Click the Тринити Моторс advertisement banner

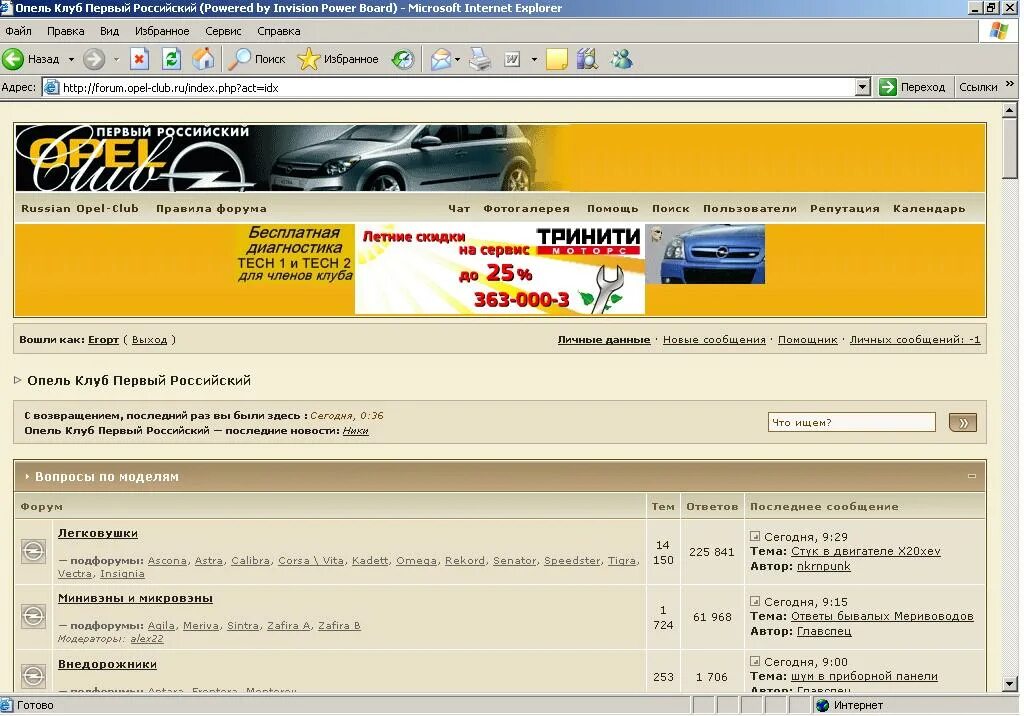(x=500, y=269)
